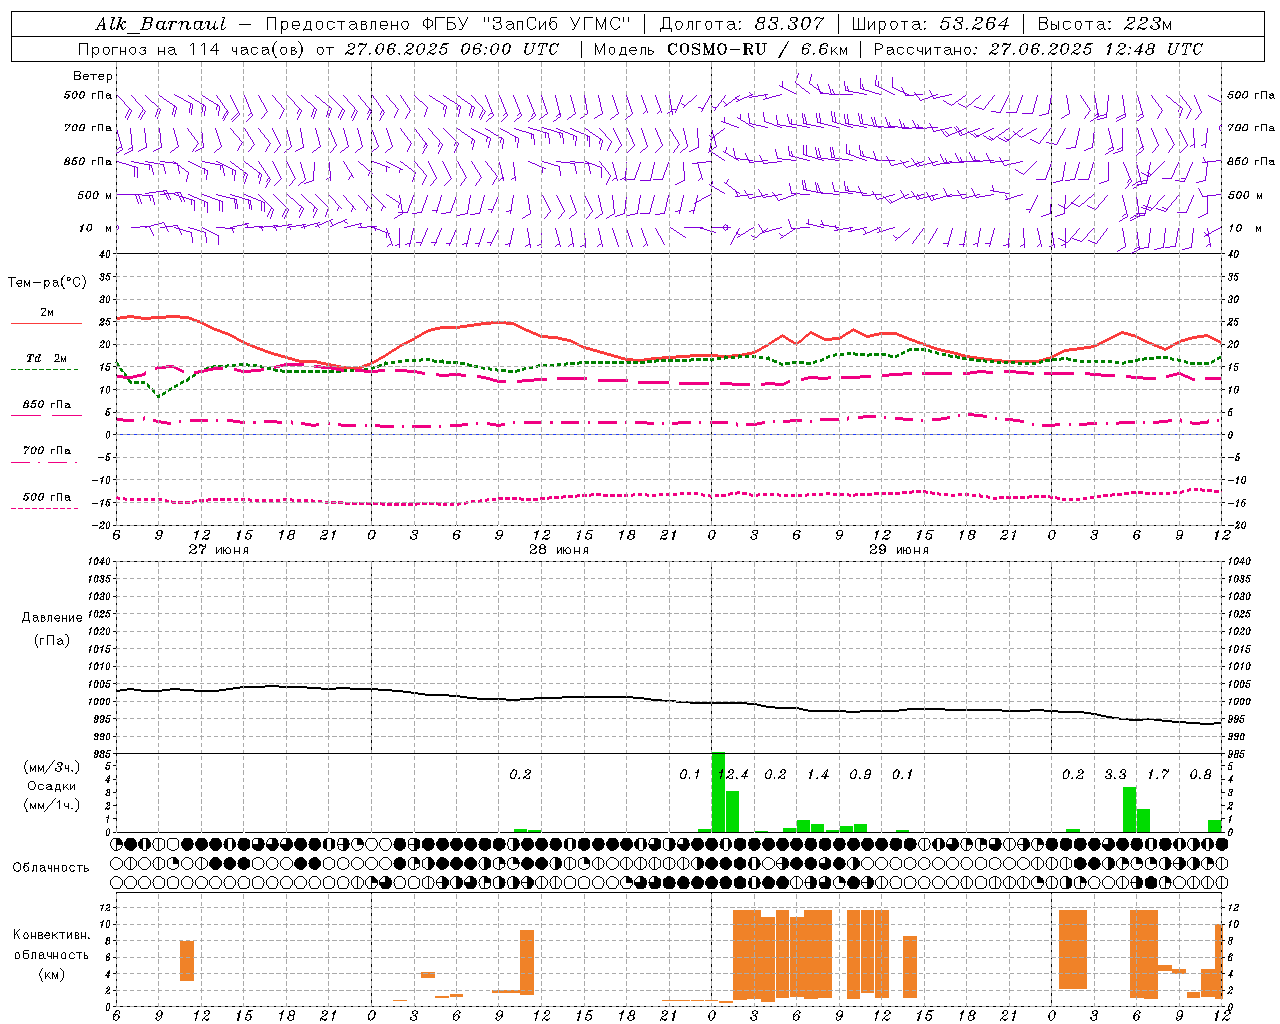Click the (мм/1ч.) precipitation unit label
This screenshot has height=1024, width=1280.
click(50, 805)
